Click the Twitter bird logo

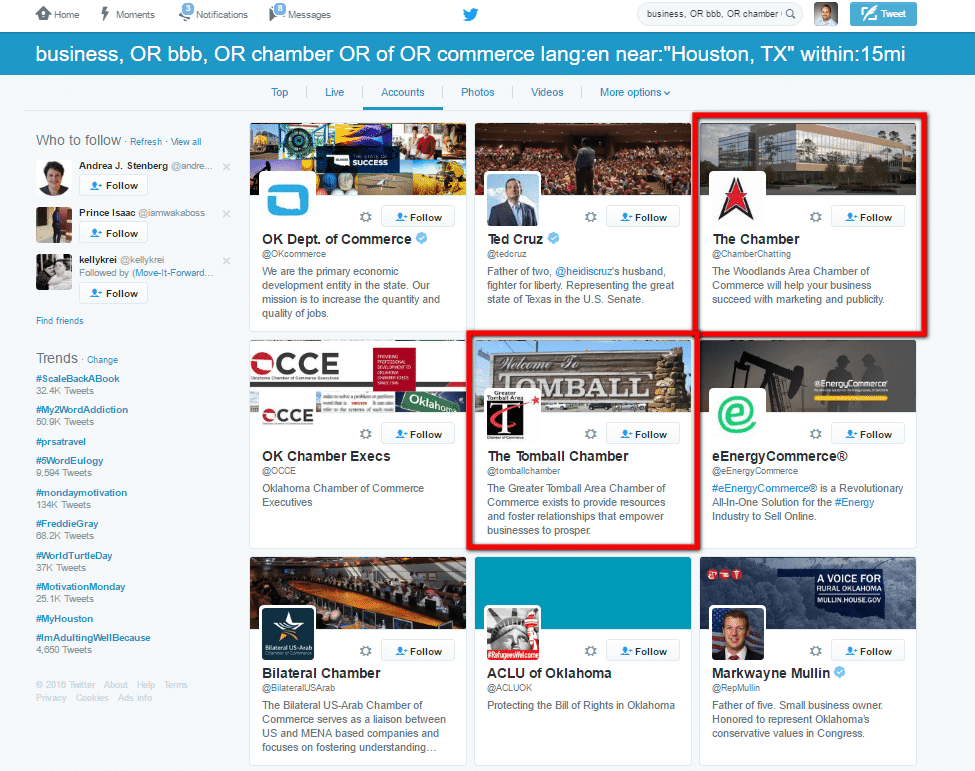[x=470, y=14]
